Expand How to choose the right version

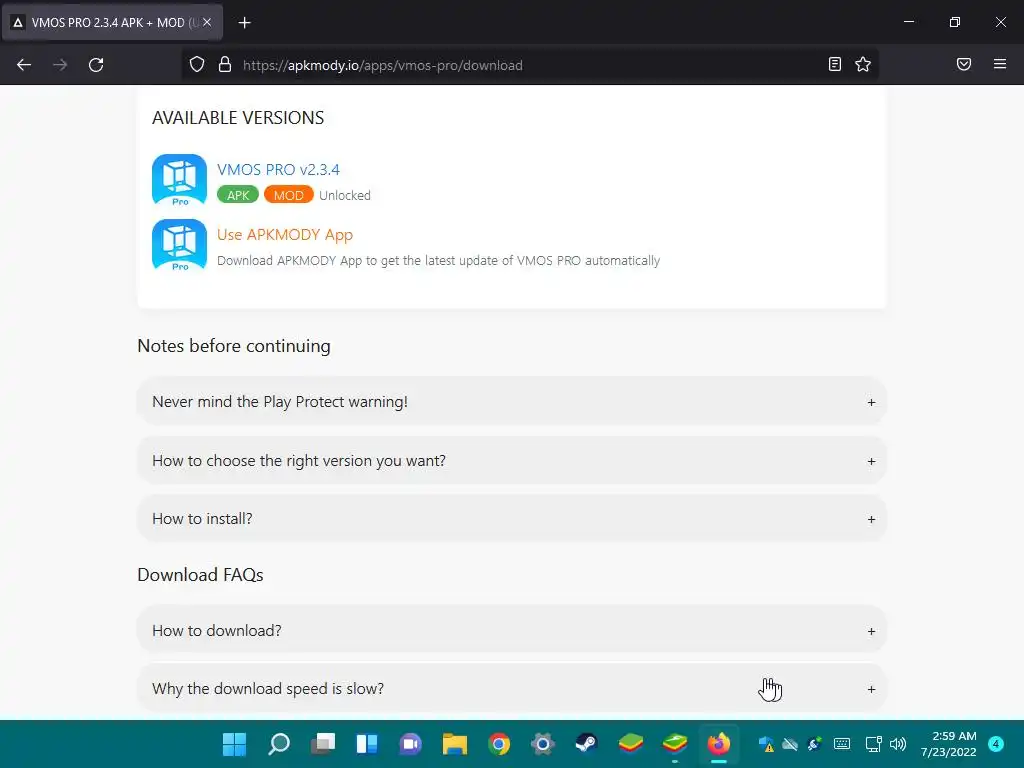pos(511,460)
